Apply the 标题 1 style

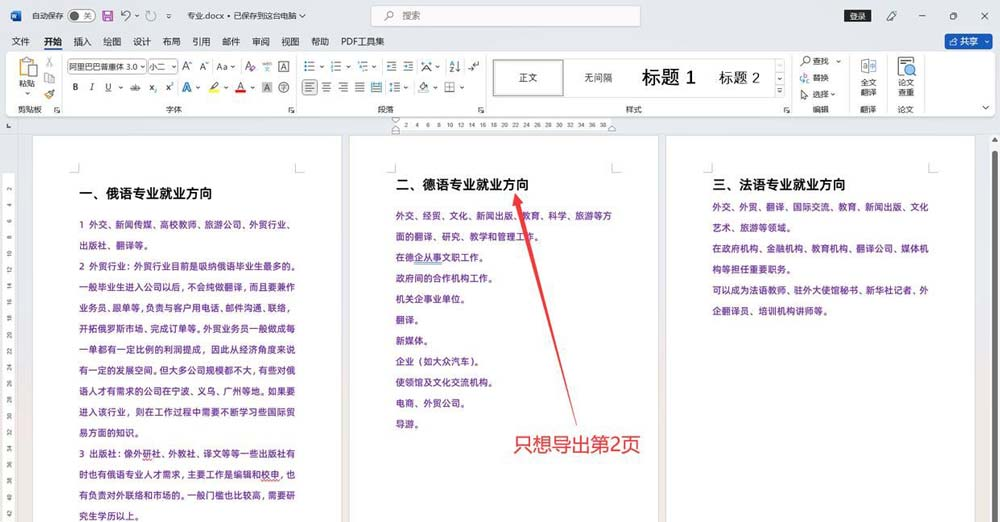coord(668,78)
